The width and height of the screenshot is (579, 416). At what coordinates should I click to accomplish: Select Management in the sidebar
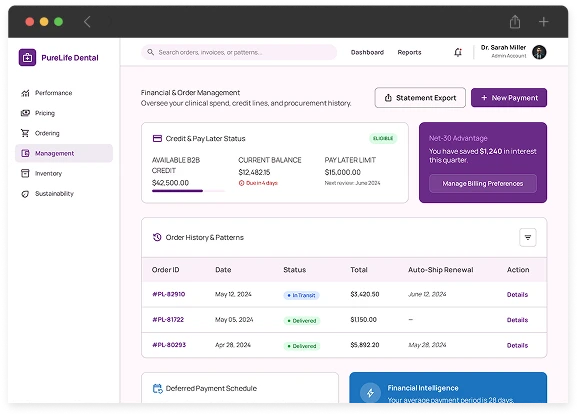tap(64, 153)
